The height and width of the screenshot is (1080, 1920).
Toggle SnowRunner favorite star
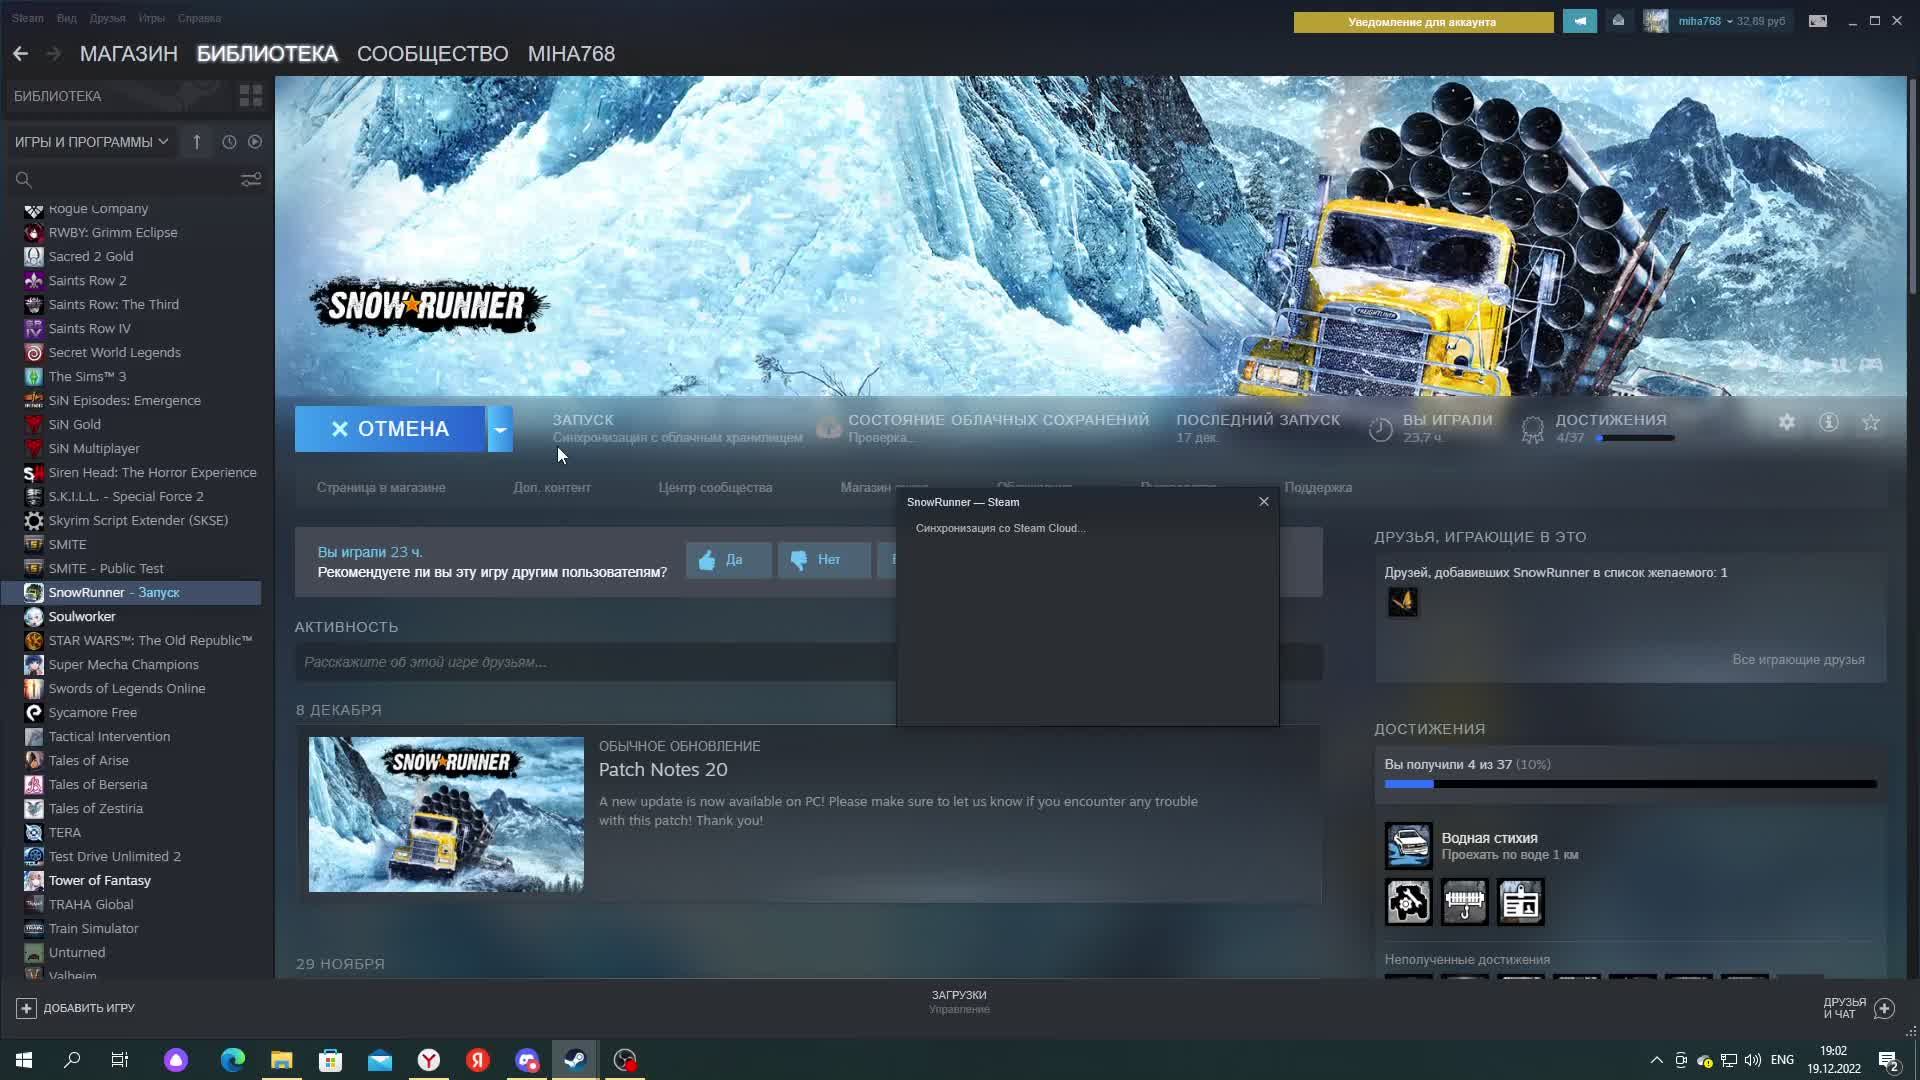(1871, 422)
